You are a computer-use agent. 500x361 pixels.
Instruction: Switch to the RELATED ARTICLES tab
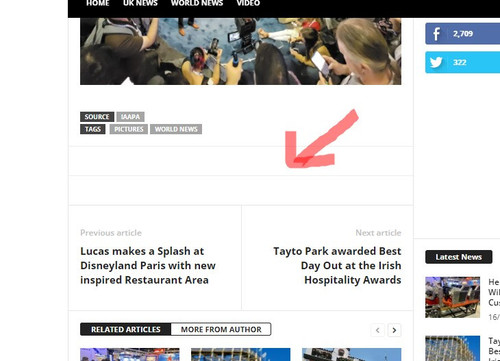click(126, 329)
